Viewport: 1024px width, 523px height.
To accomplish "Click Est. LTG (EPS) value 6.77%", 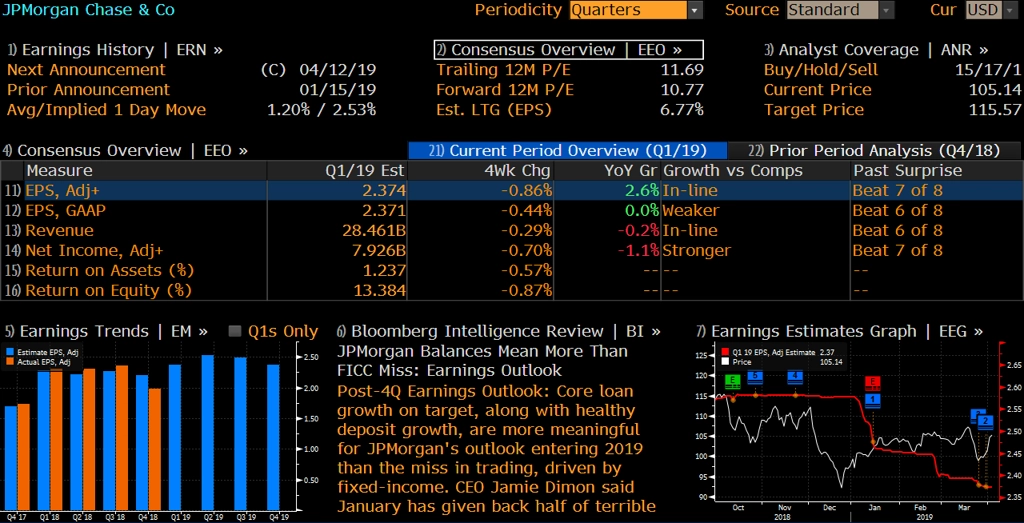I will (681, 110).
